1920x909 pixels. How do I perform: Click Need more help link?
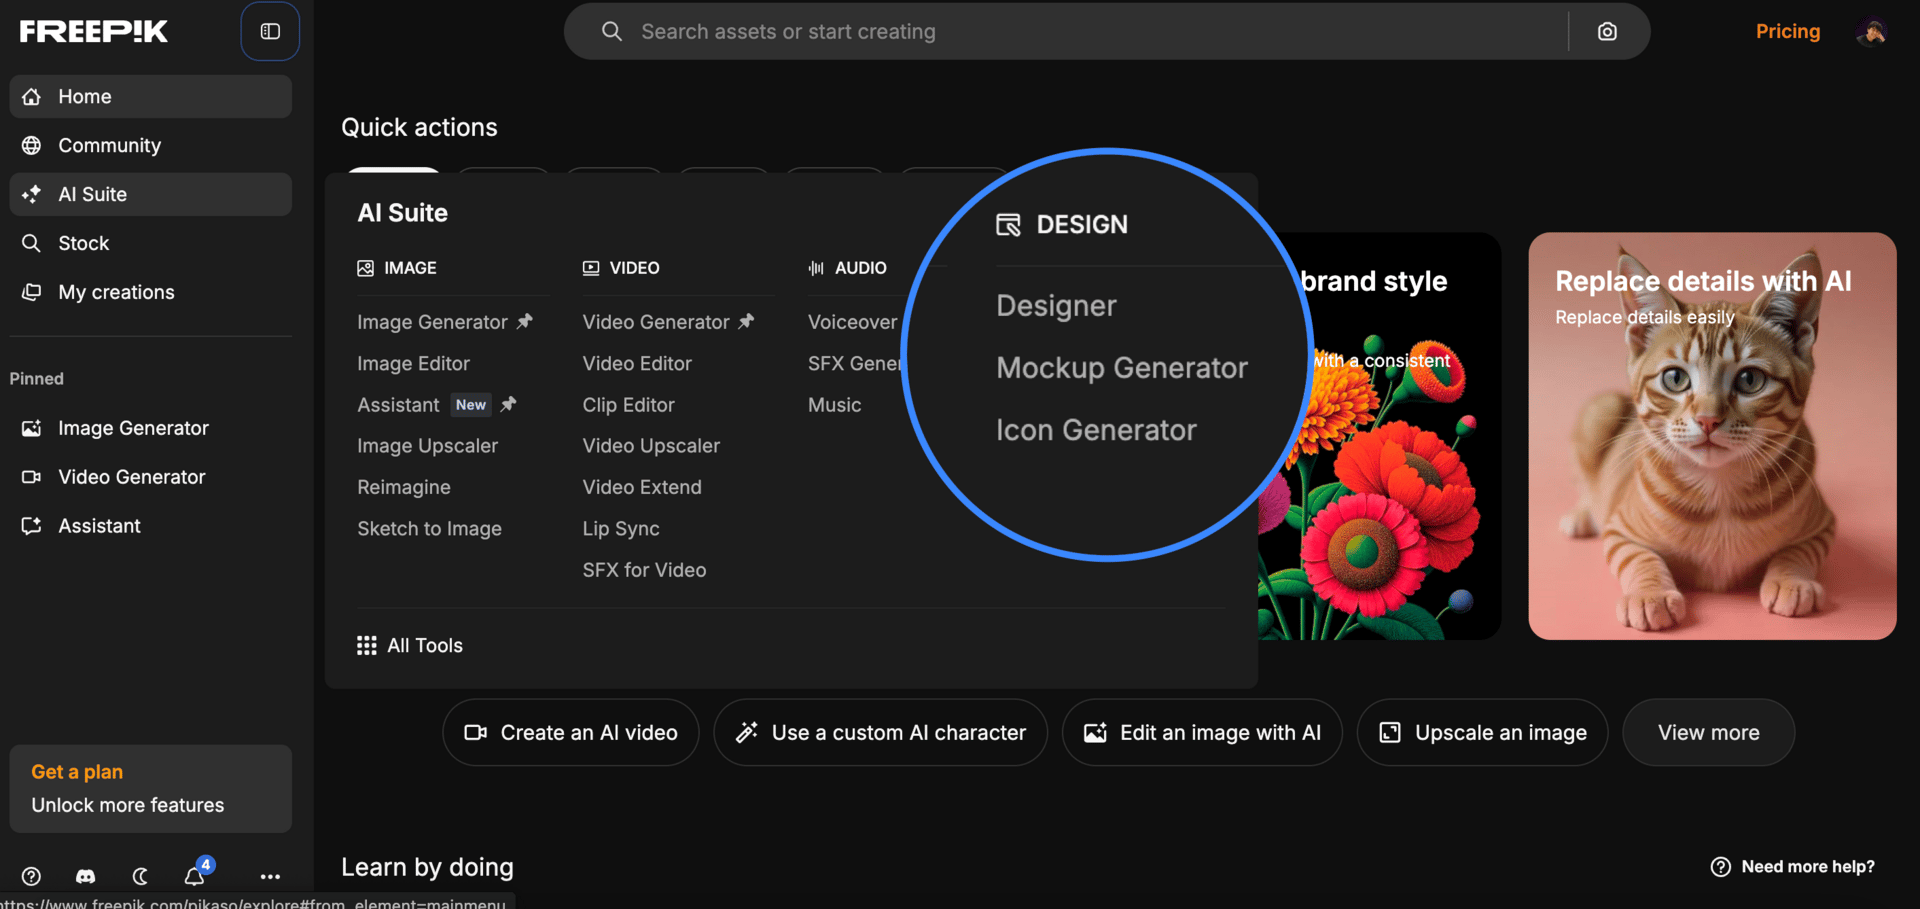tap(1793, 867)
